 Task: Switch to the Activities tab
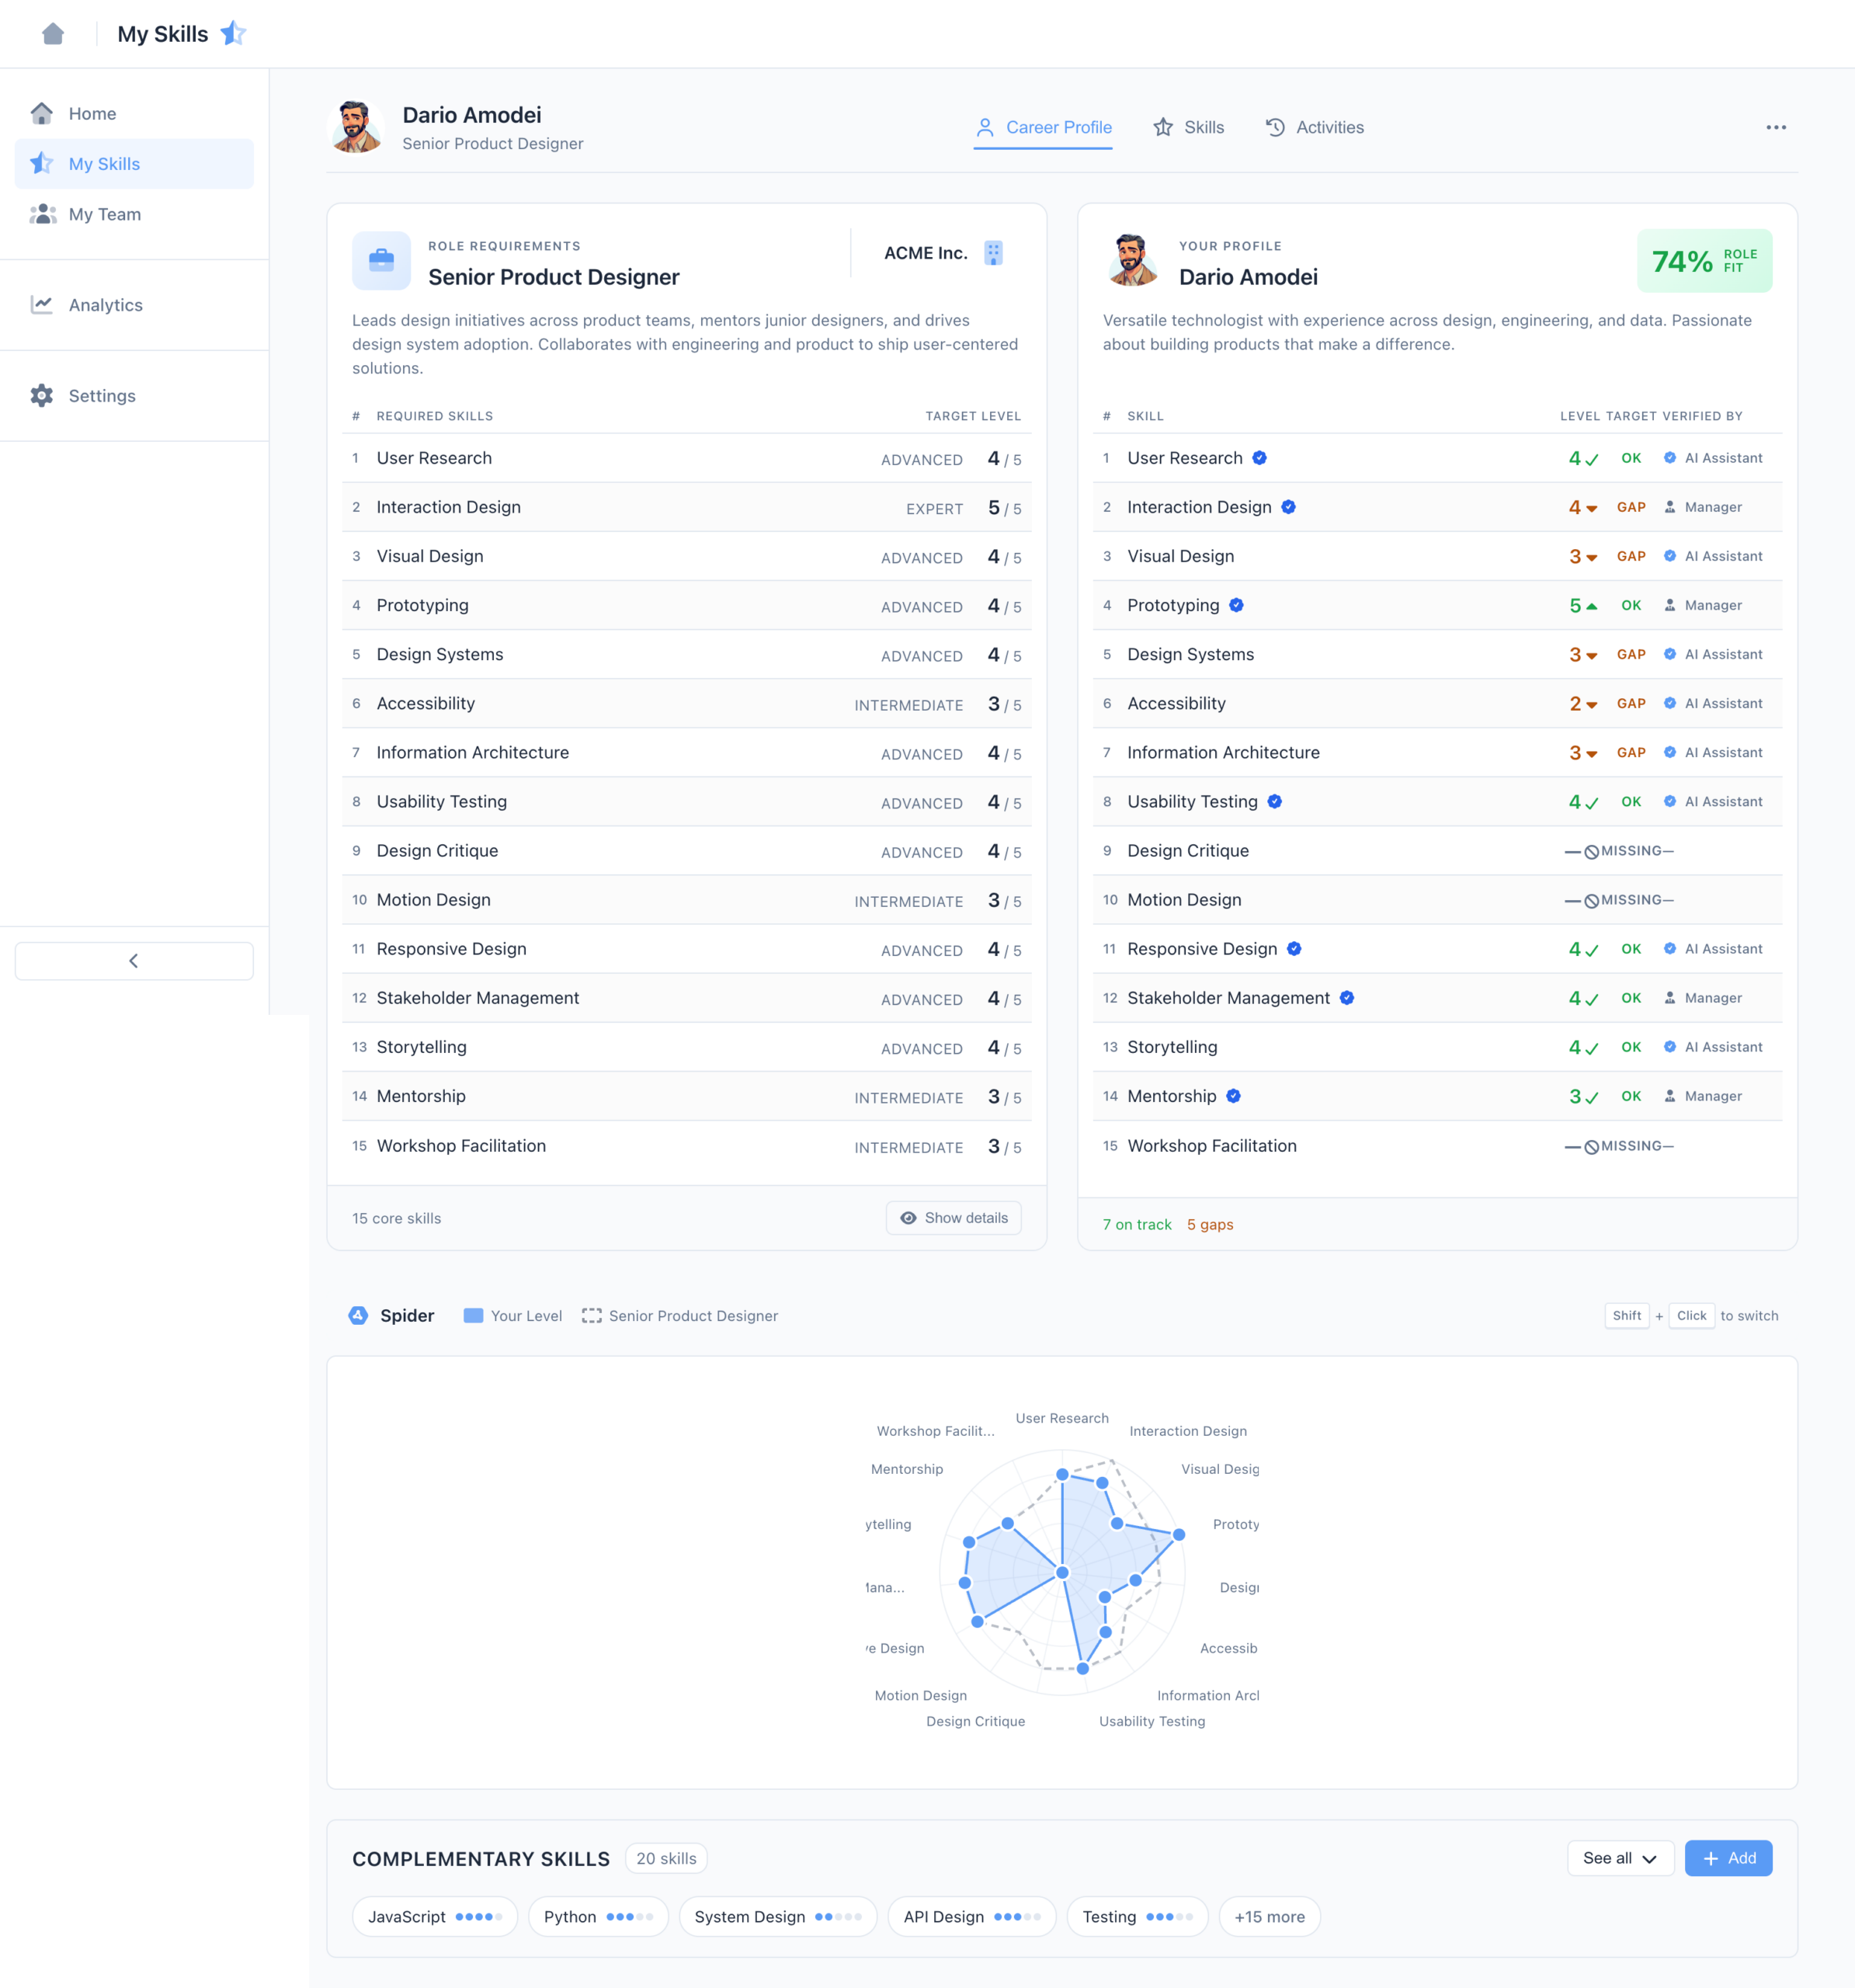click(x=1314, y=128)
